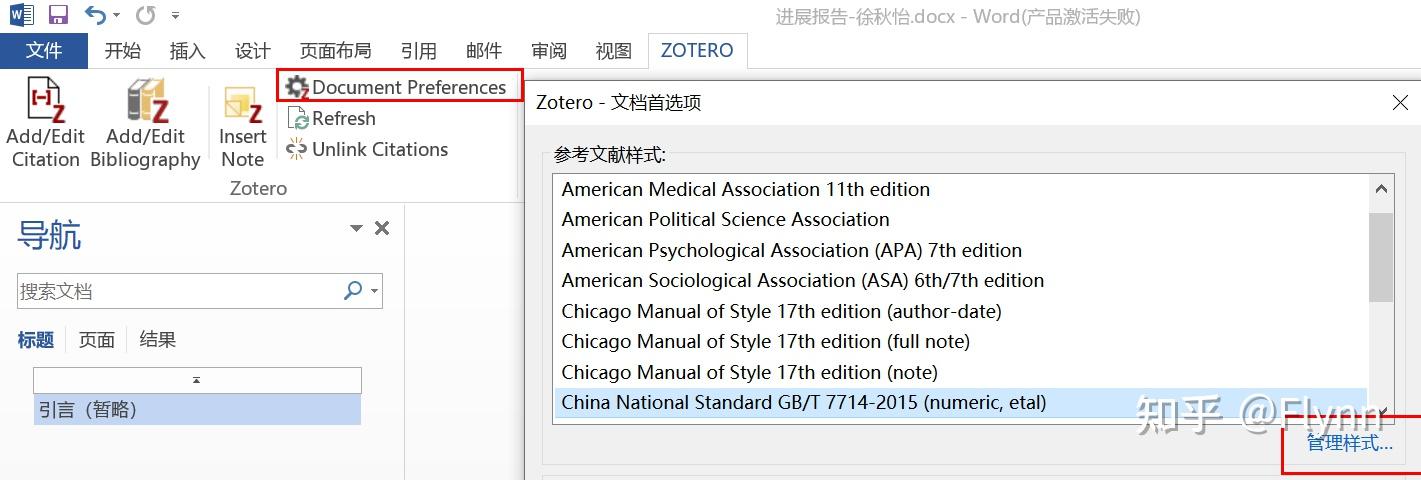
Task: Switch to the 插入 ribbon tab
Action: pos(188,51)
